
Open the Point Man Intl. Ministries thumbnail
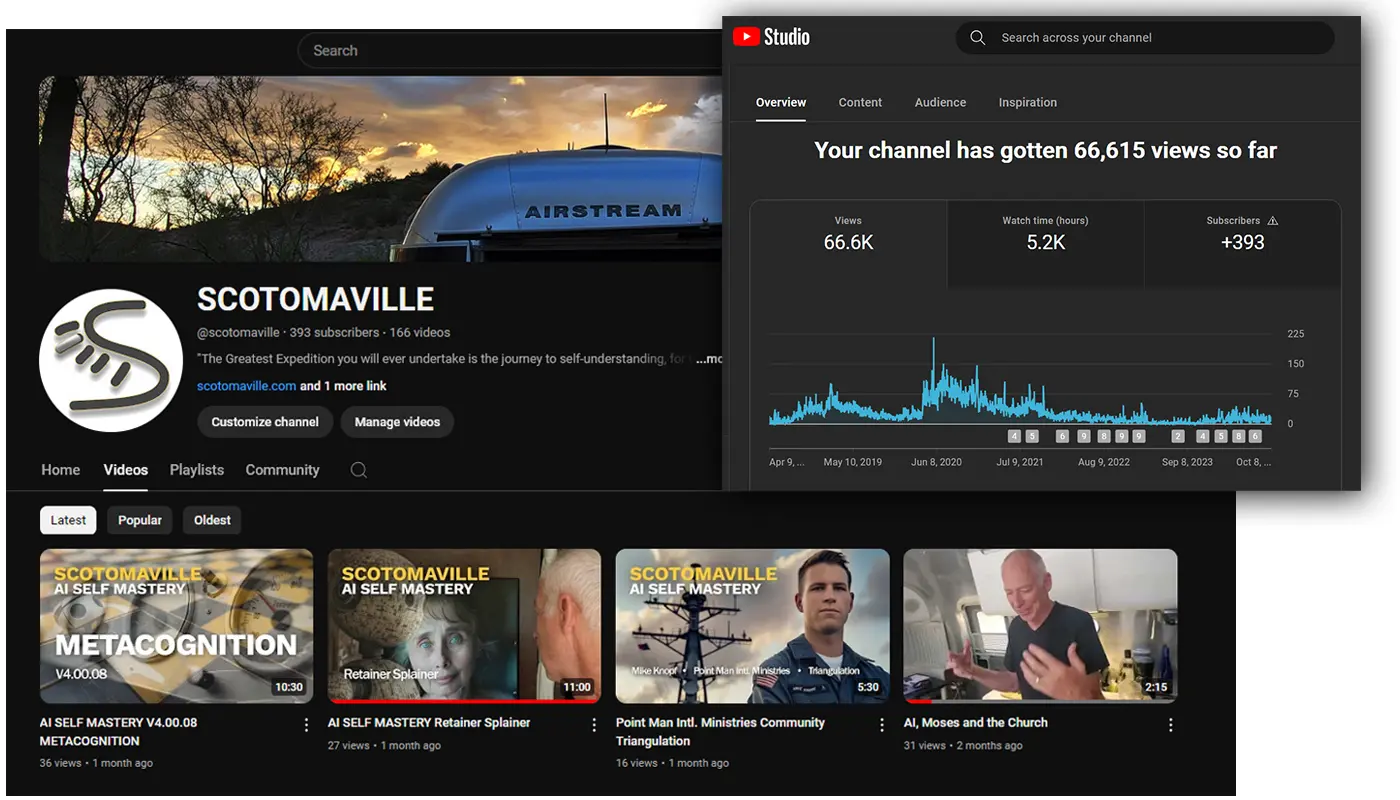tap(752, 626)
